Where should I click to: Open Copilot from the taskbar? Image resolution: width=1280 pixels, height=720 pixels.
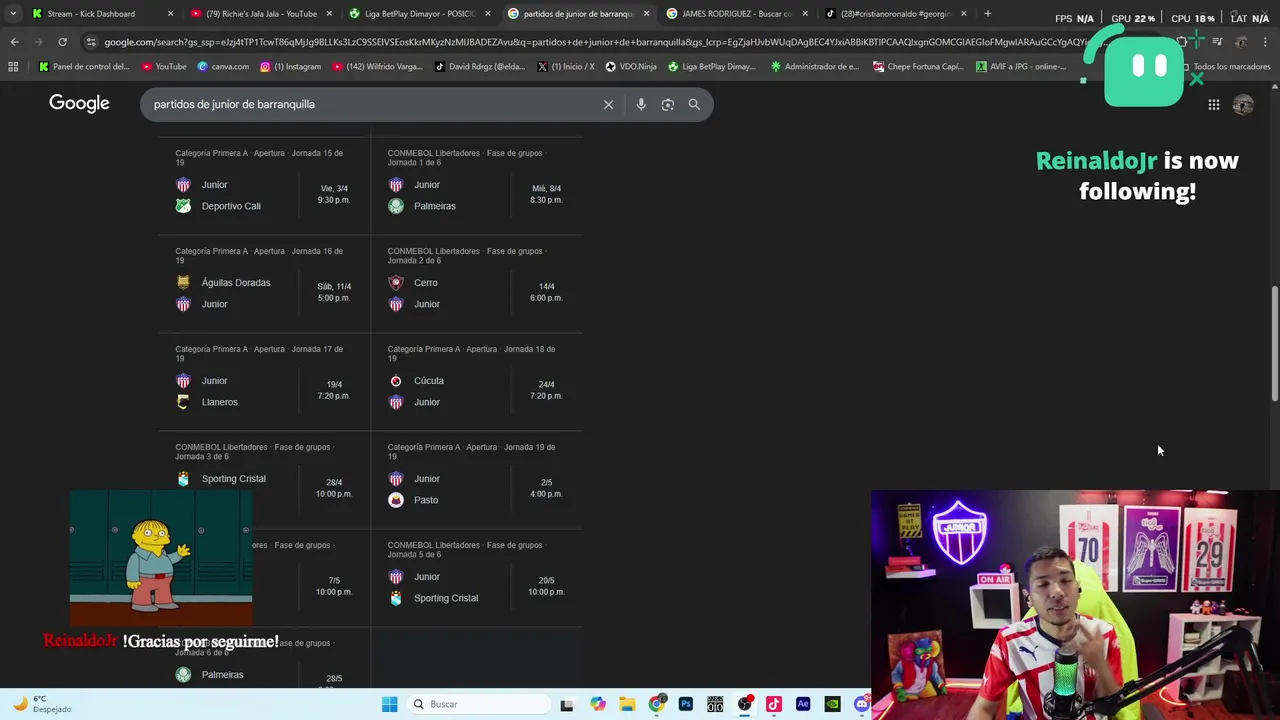pyautogui.click(x=598, y=704)
